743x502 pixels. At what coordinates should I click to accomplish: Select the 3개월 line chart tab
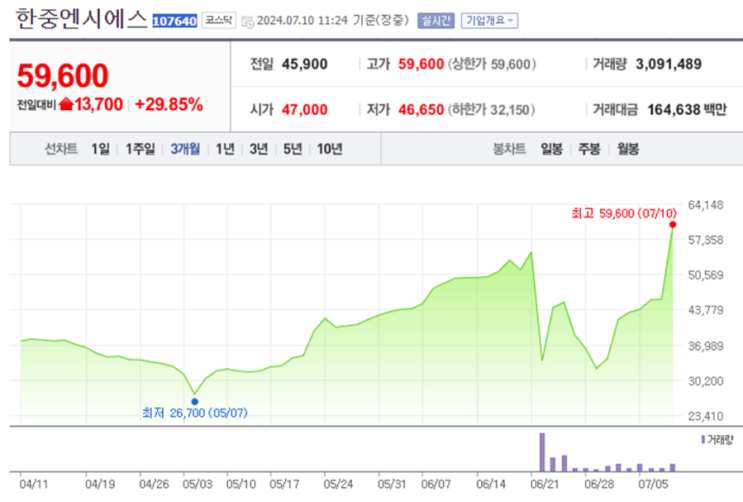185,149
